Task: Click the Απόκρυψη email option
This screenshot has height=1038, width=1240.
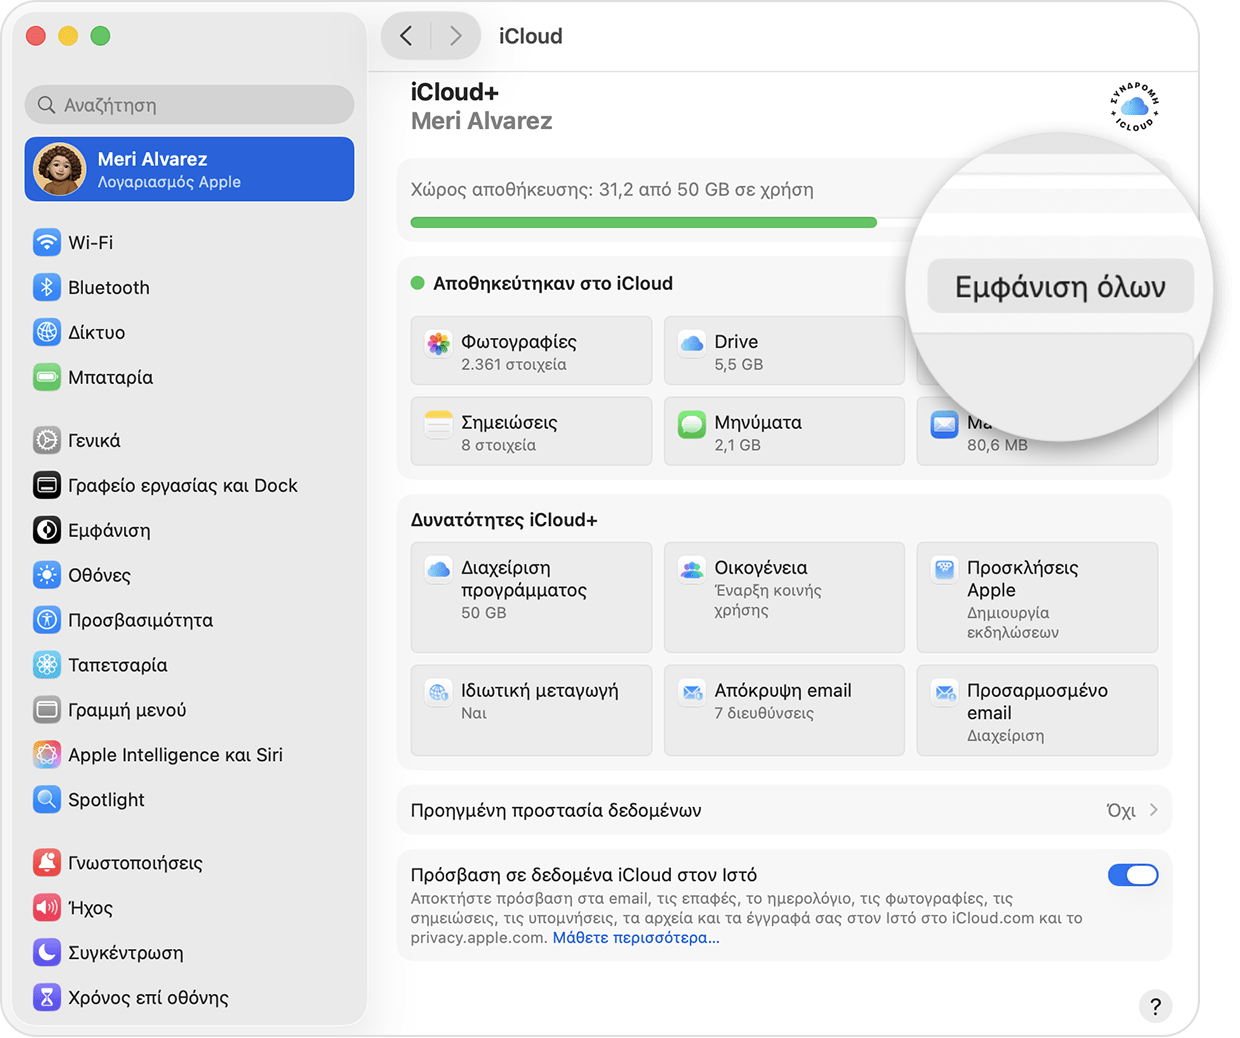Action: point(783,710)
